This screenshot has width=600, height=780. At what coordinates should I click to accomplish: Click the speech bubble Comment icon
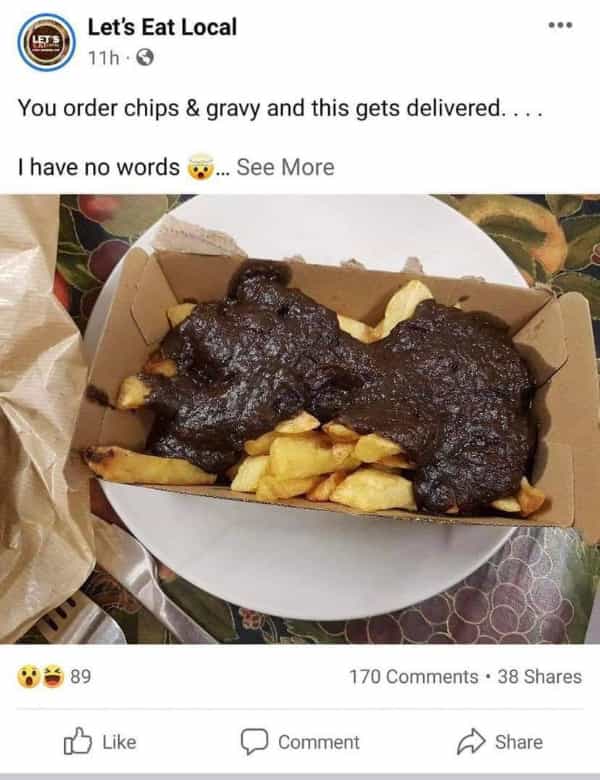[x=255, y=742]
